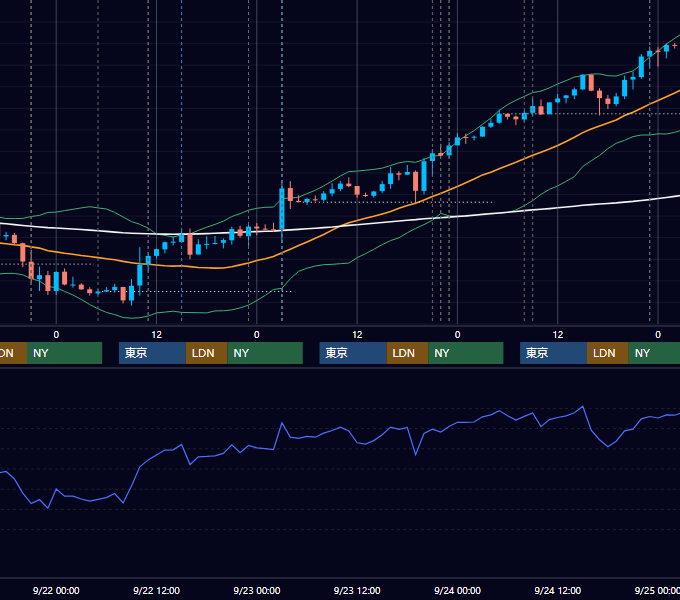Click the 9/22 00:00 date label
The height and width of the screenshot is (600, 680).
[56, 590]
